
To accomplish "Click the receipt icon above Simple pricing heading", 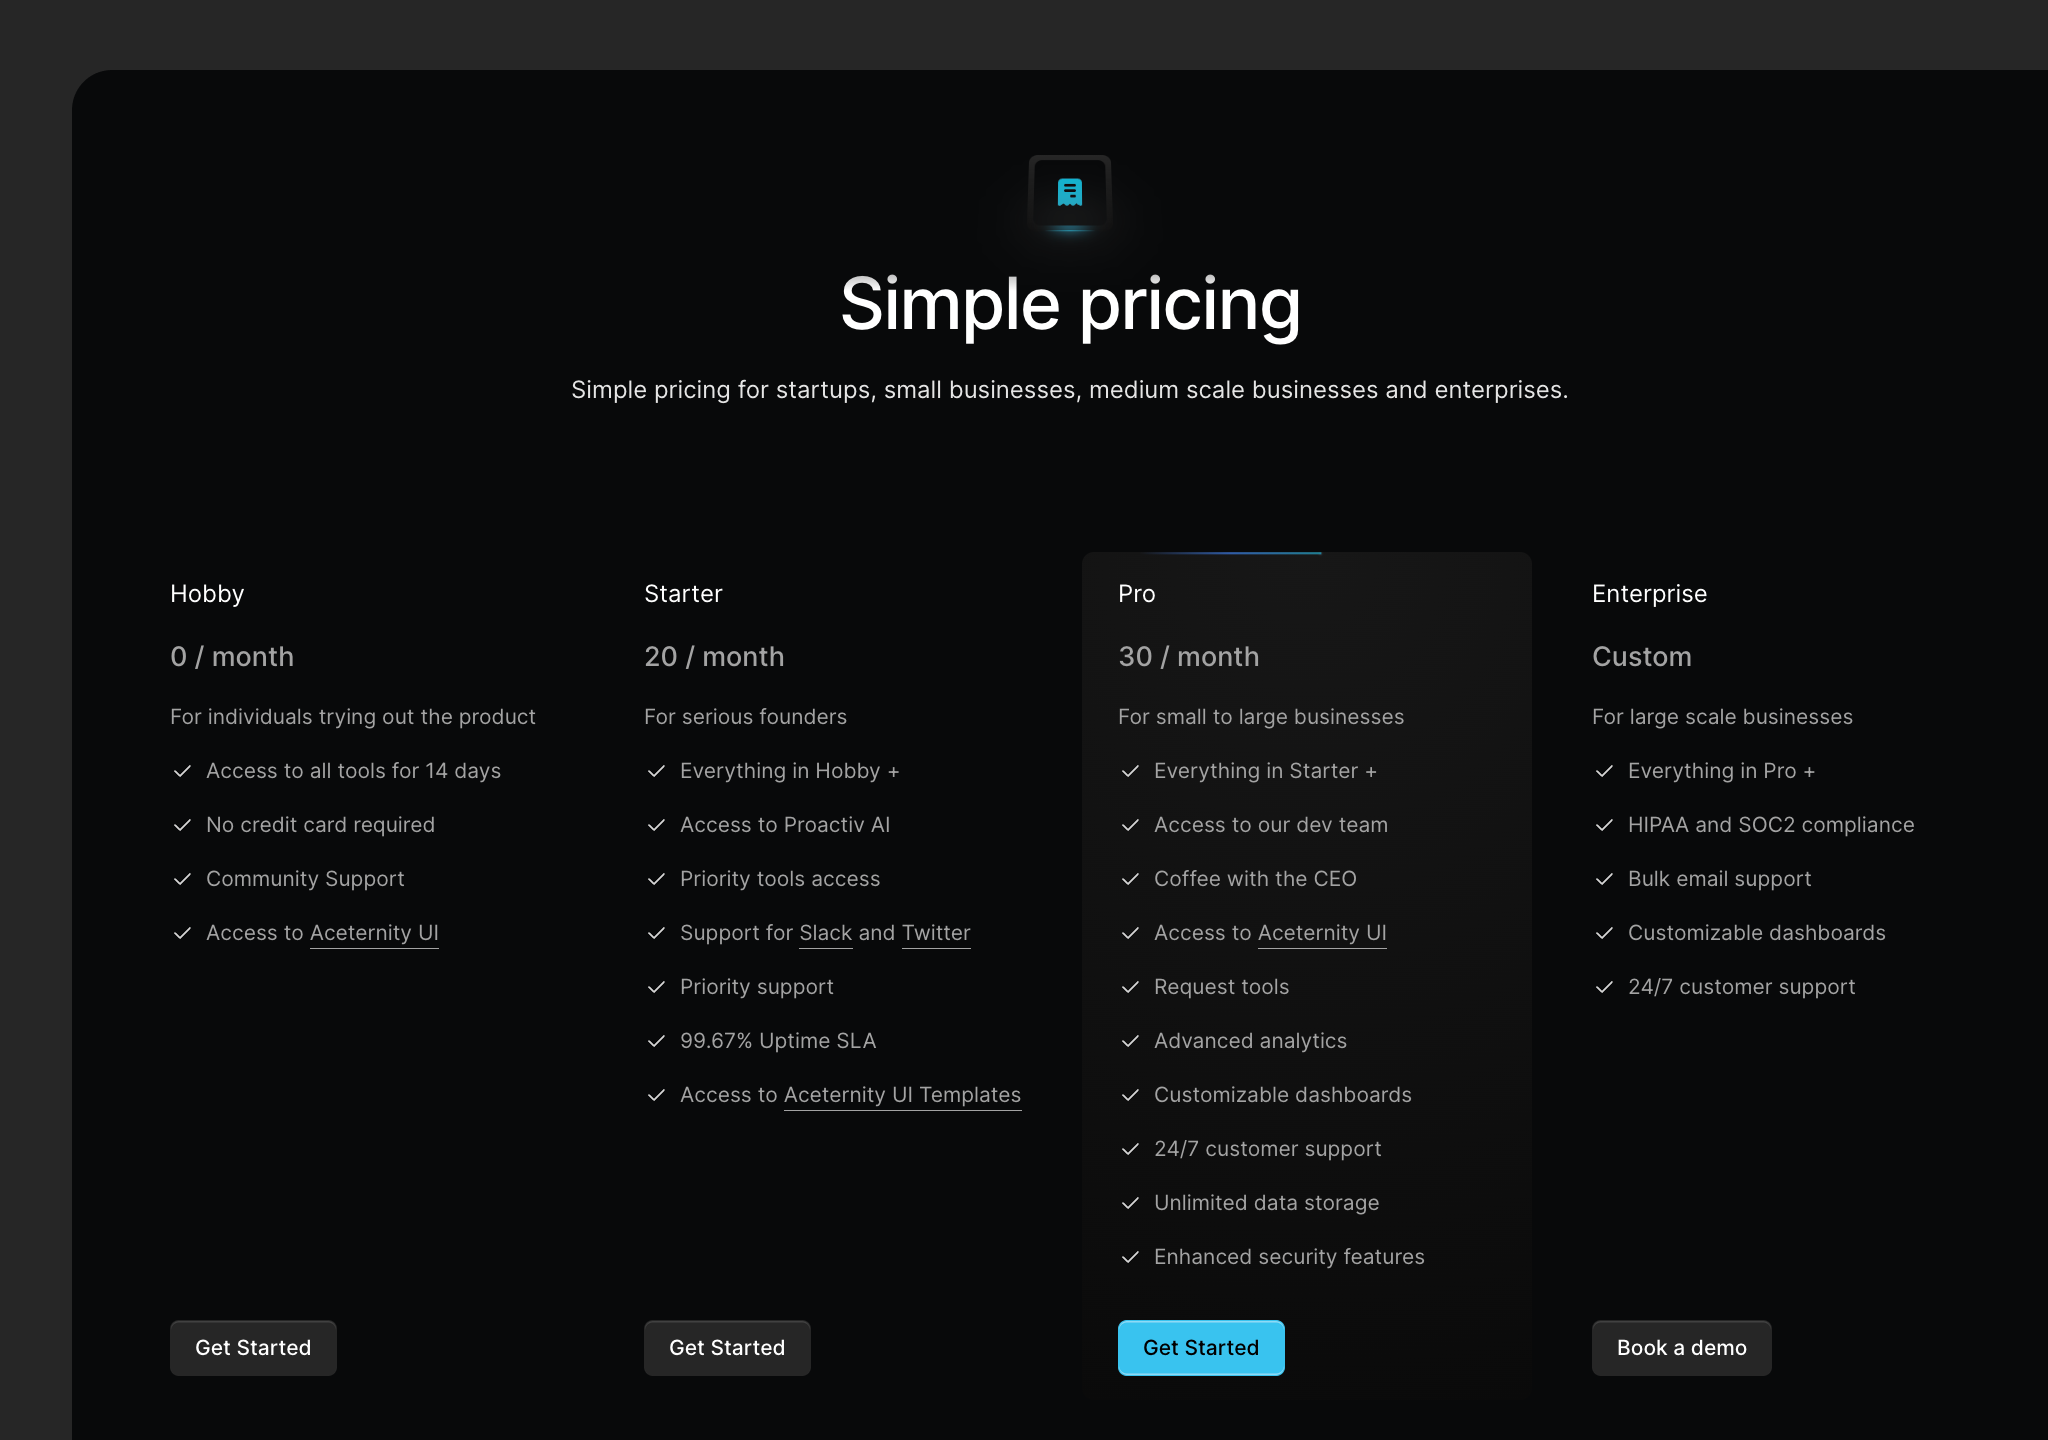I will [x=1069, y=192].
